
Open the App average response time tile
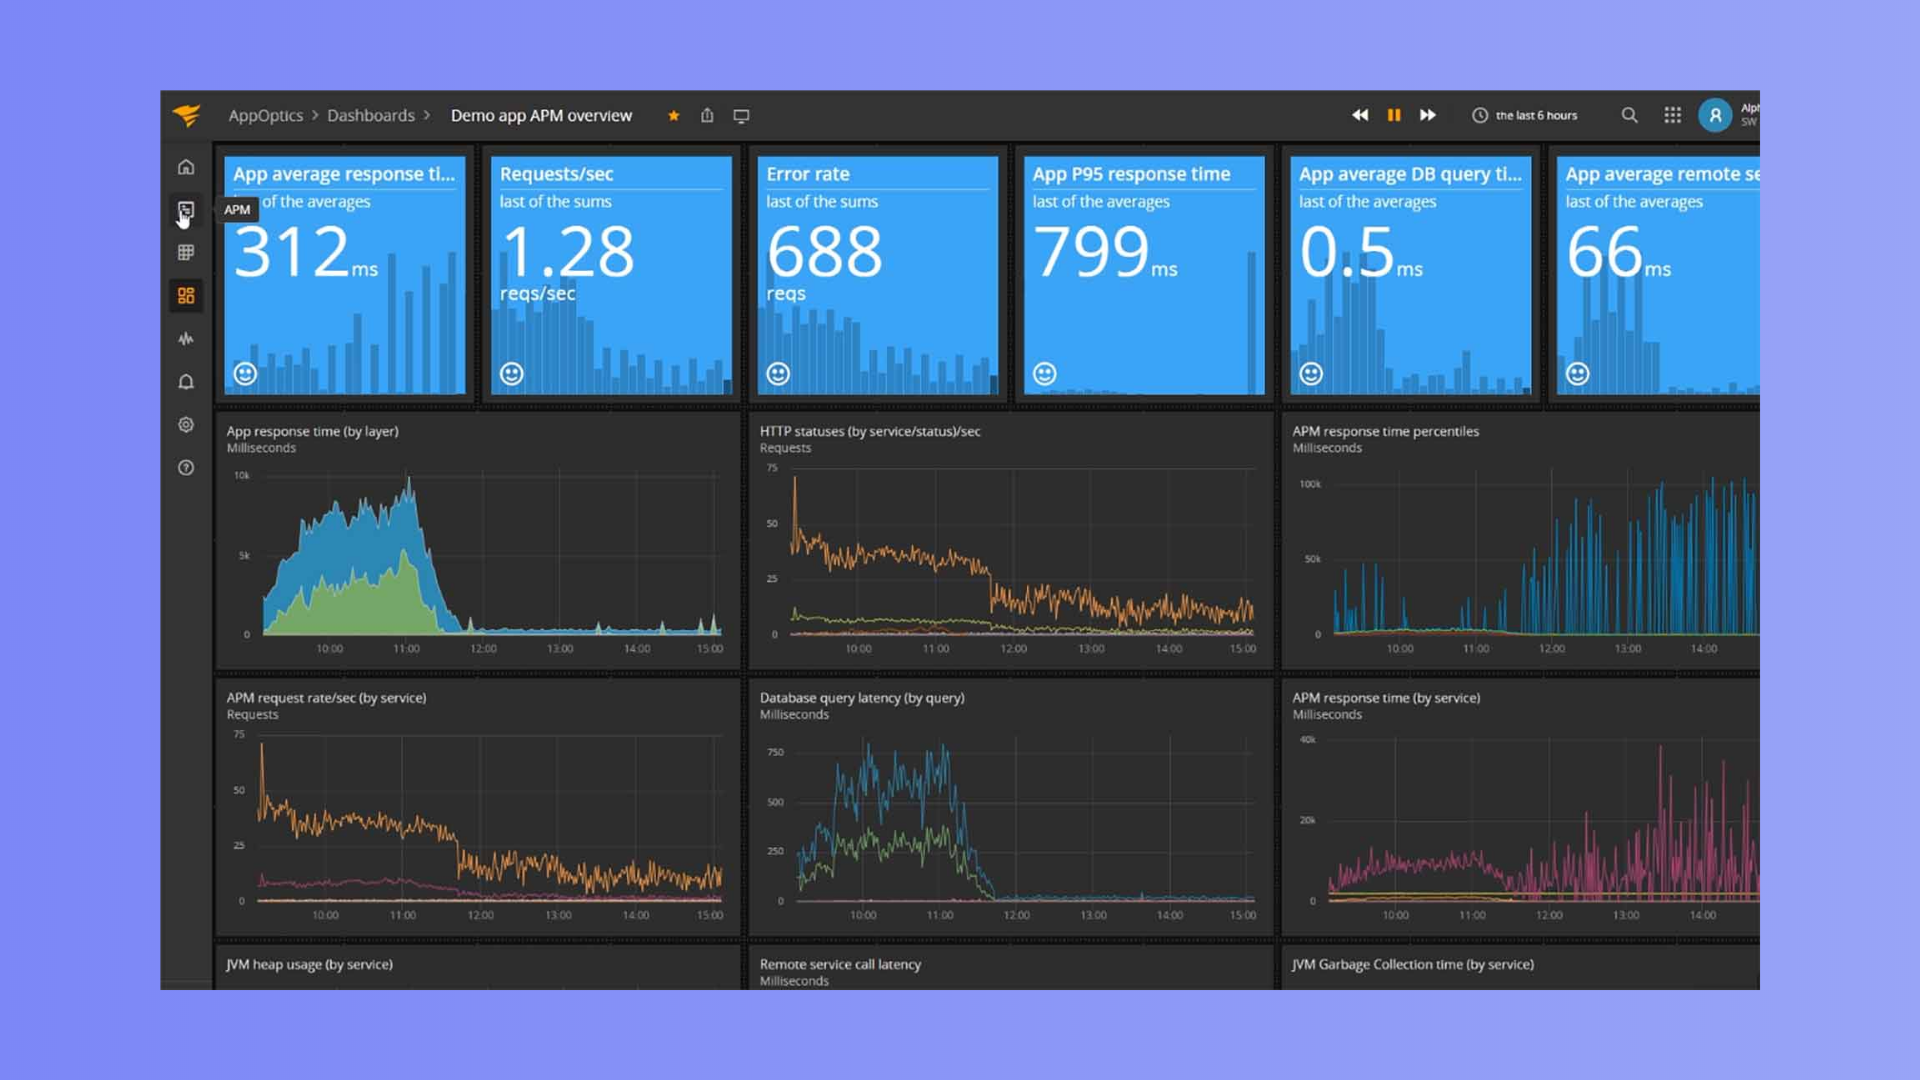(345, 275)
